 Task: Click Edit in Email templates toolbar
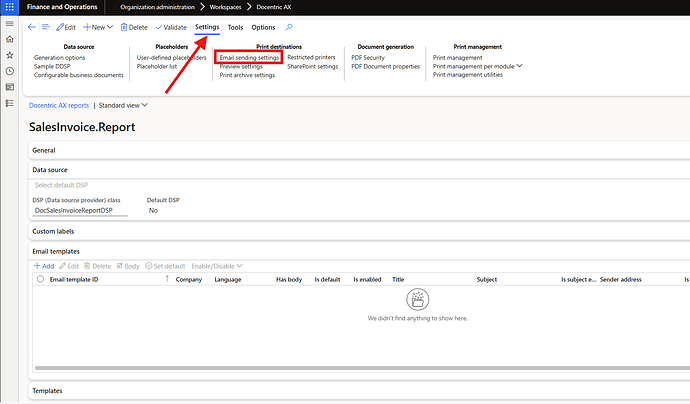[69, 266]
